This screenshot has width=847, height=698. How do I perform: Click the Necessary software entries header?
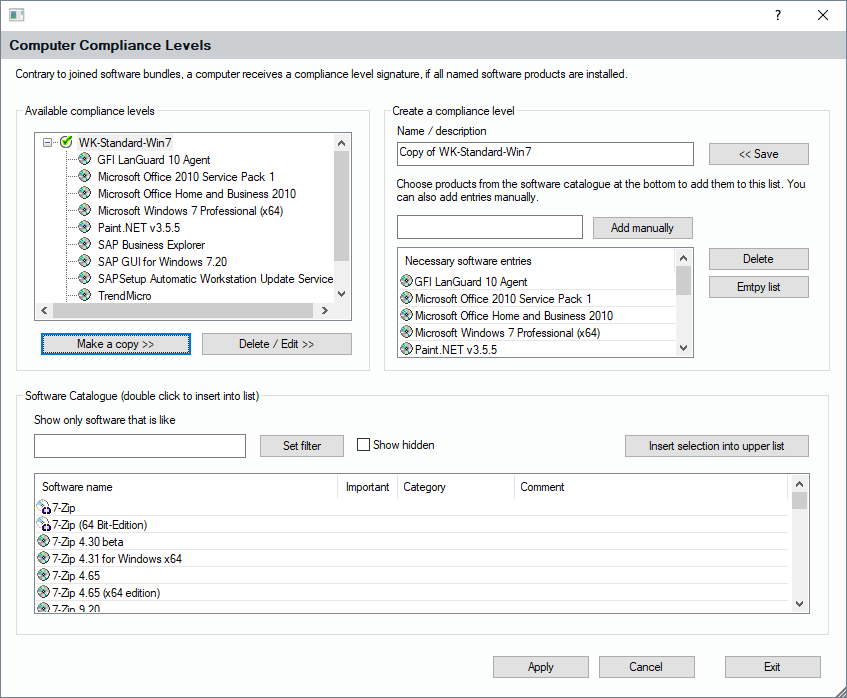536,261
